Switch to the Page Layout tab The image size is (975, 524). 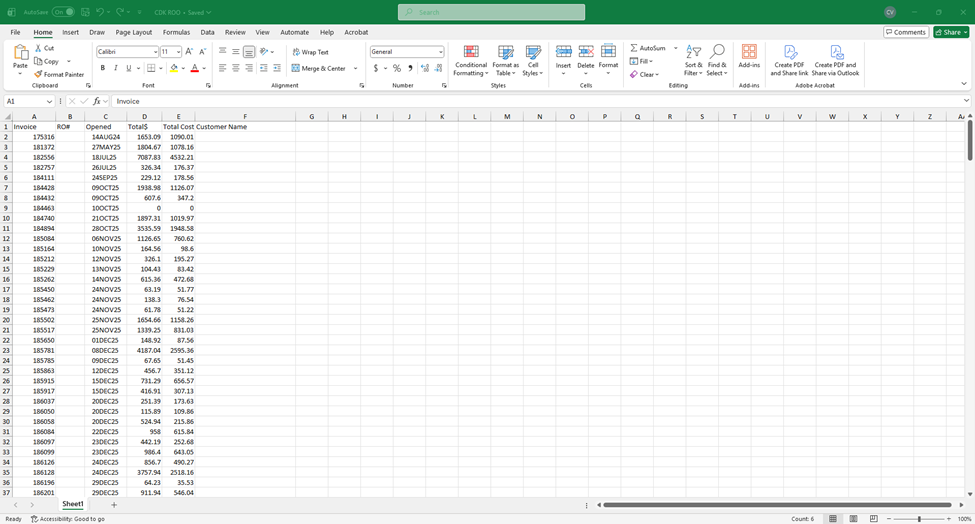(134, 32)
